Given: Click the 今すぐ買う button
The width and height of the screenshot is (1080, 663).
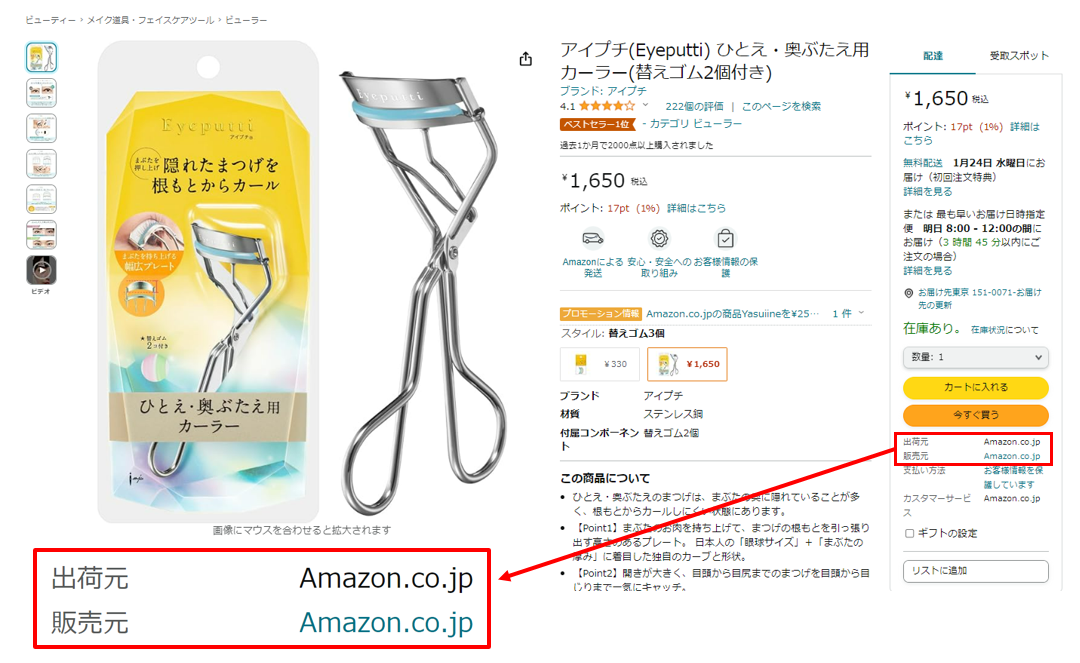Looking at the screenshot, I should pyautogui.click(x=975, y=415).
